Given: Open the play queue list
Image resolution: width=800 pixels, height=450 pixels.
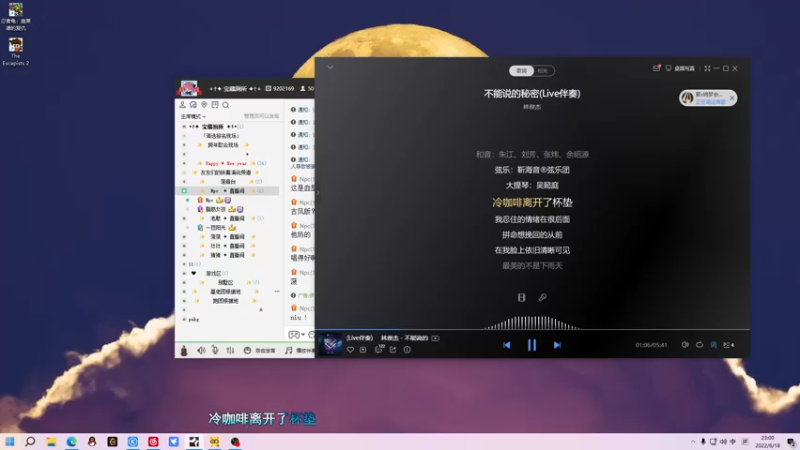Looking at the screenshot, I should coord(729,345).
